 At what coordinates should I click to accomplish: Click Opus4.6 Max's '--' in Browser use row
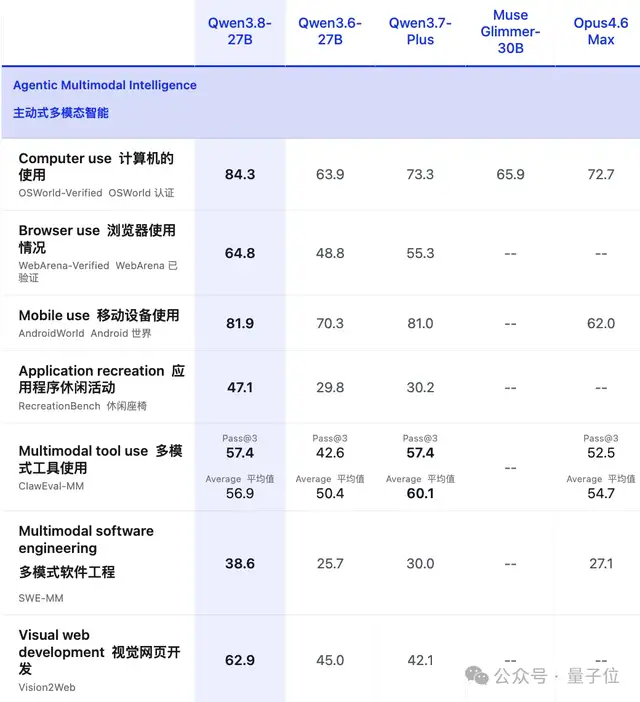601,254
